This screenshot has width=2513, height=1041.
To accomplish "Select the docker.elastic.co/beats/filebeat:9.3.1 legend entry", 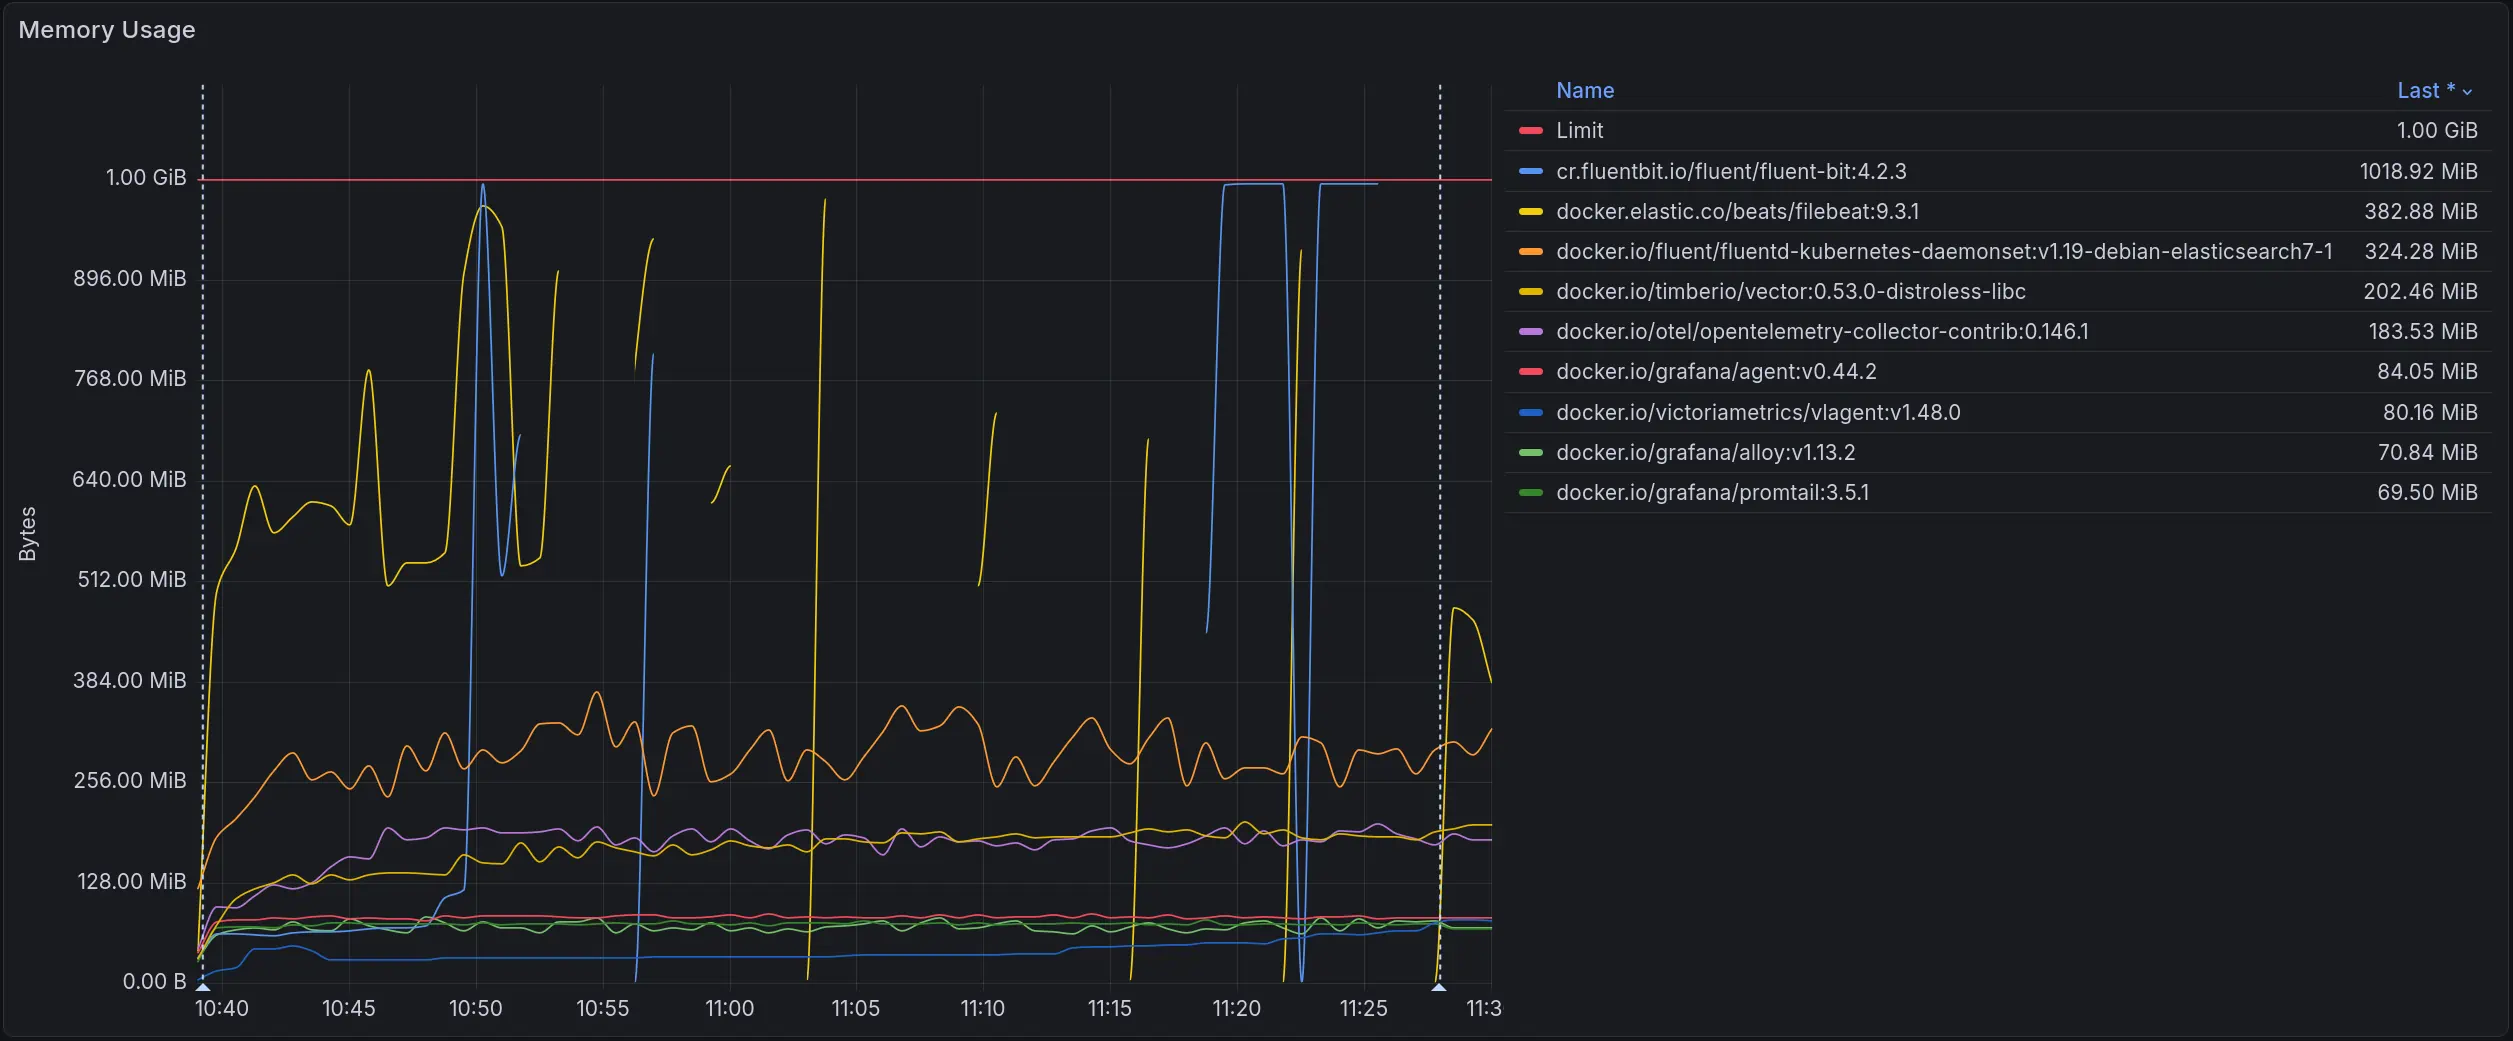I will click(1737, 211).
